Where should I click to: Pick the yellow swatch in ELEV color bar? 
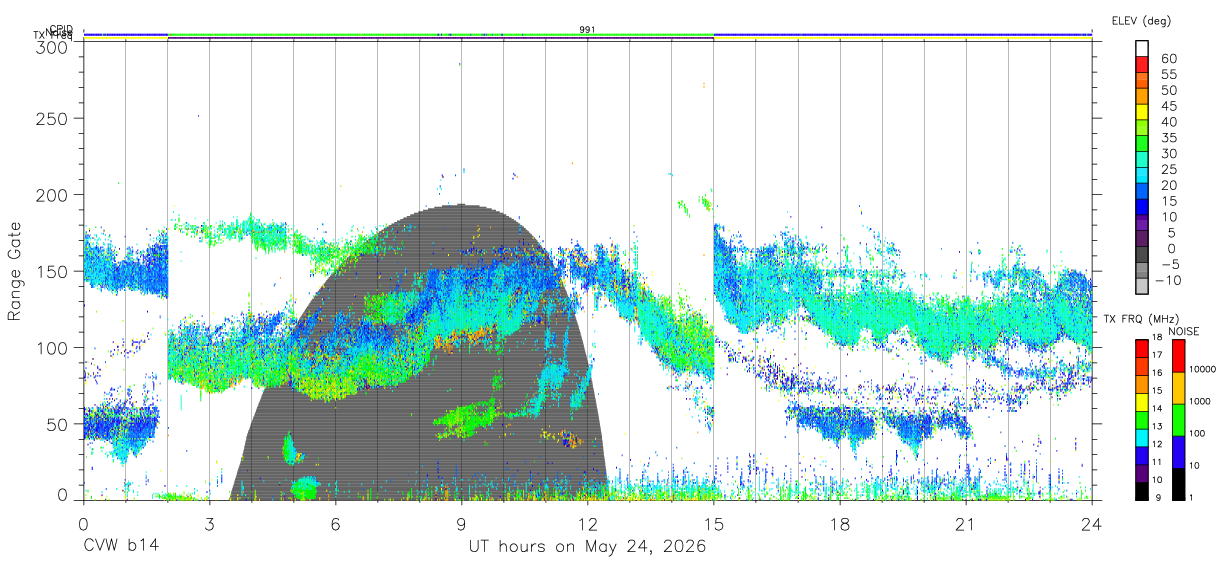(x=1142, y=112)
